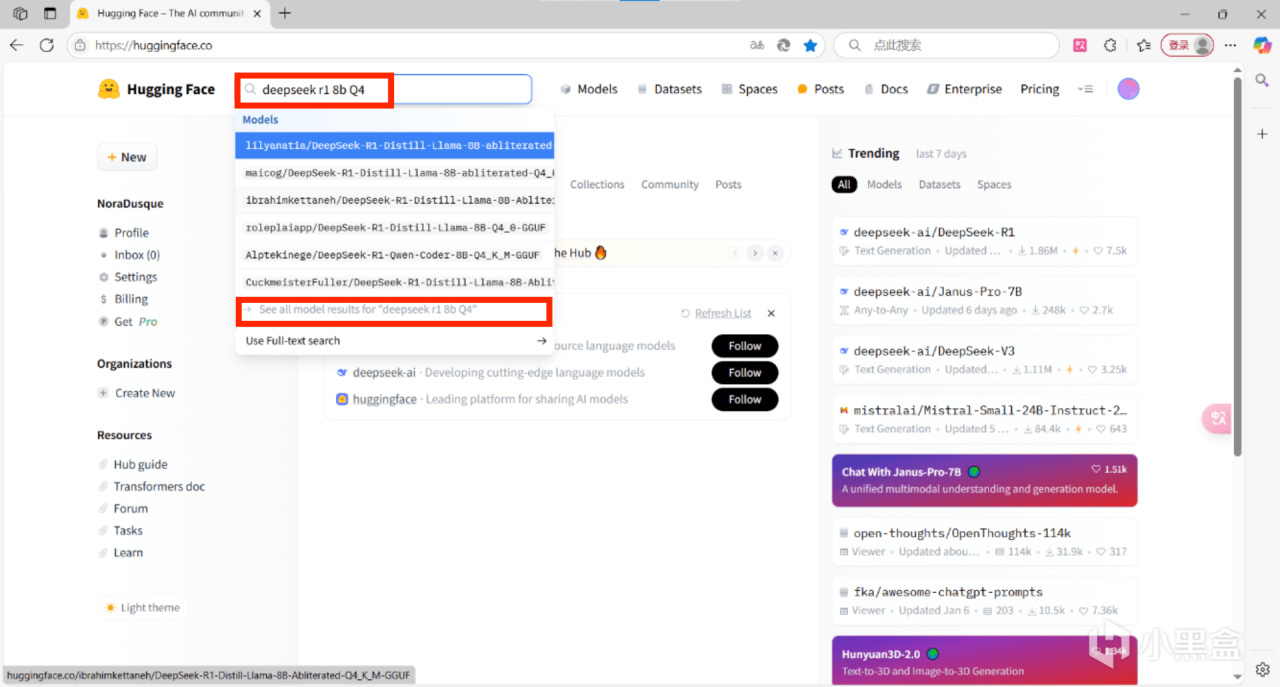Open the Enterprise navigation item
The height and width of the screenshot is (687, 1280).
point(964,89)
